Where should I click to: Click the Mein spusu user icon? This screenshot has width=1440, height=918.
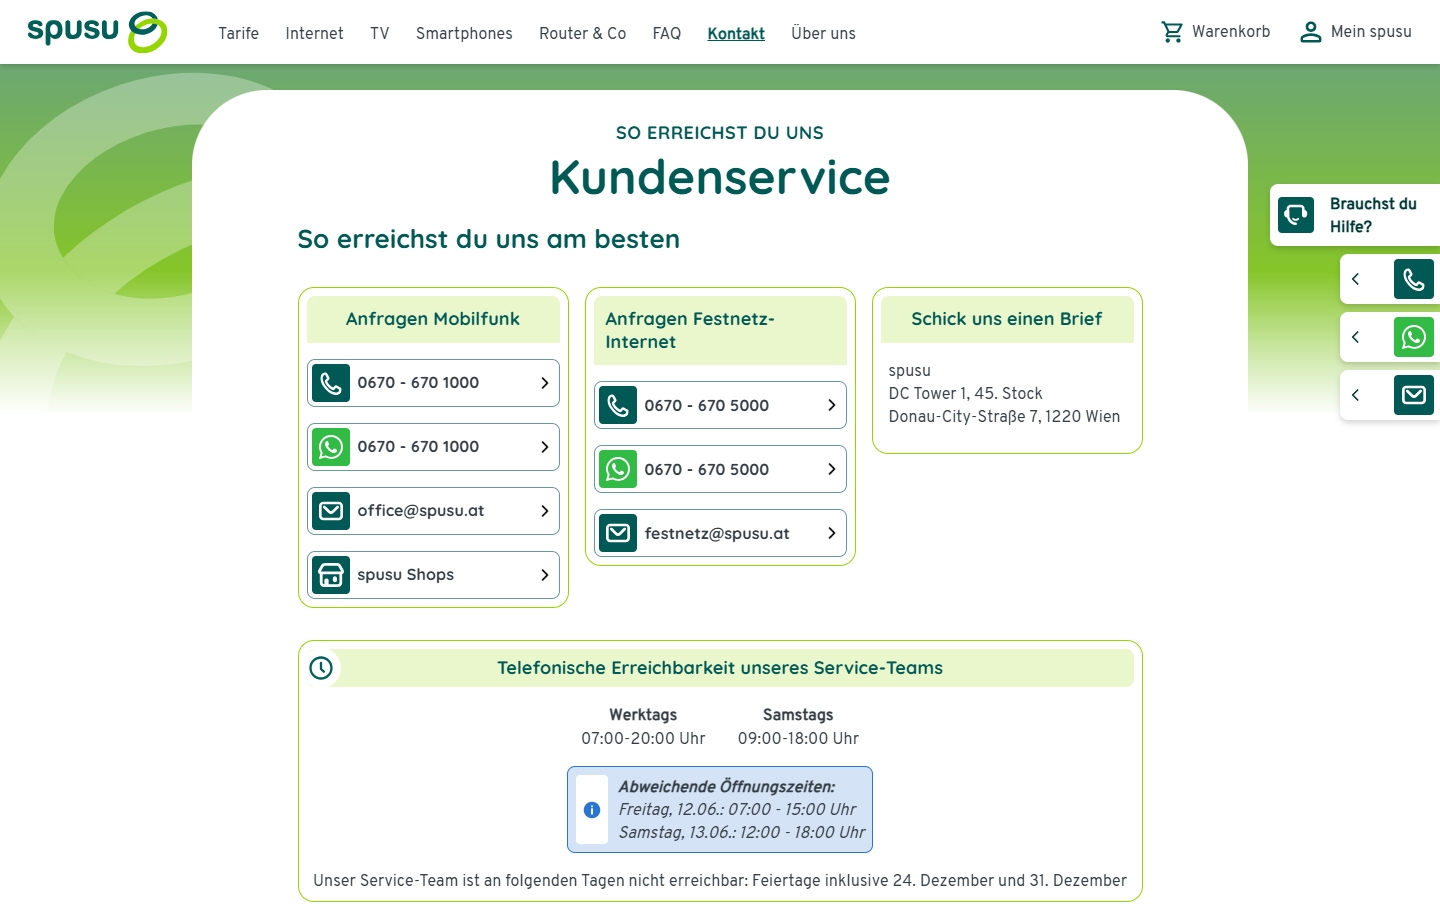click(x=1310, y=32)
